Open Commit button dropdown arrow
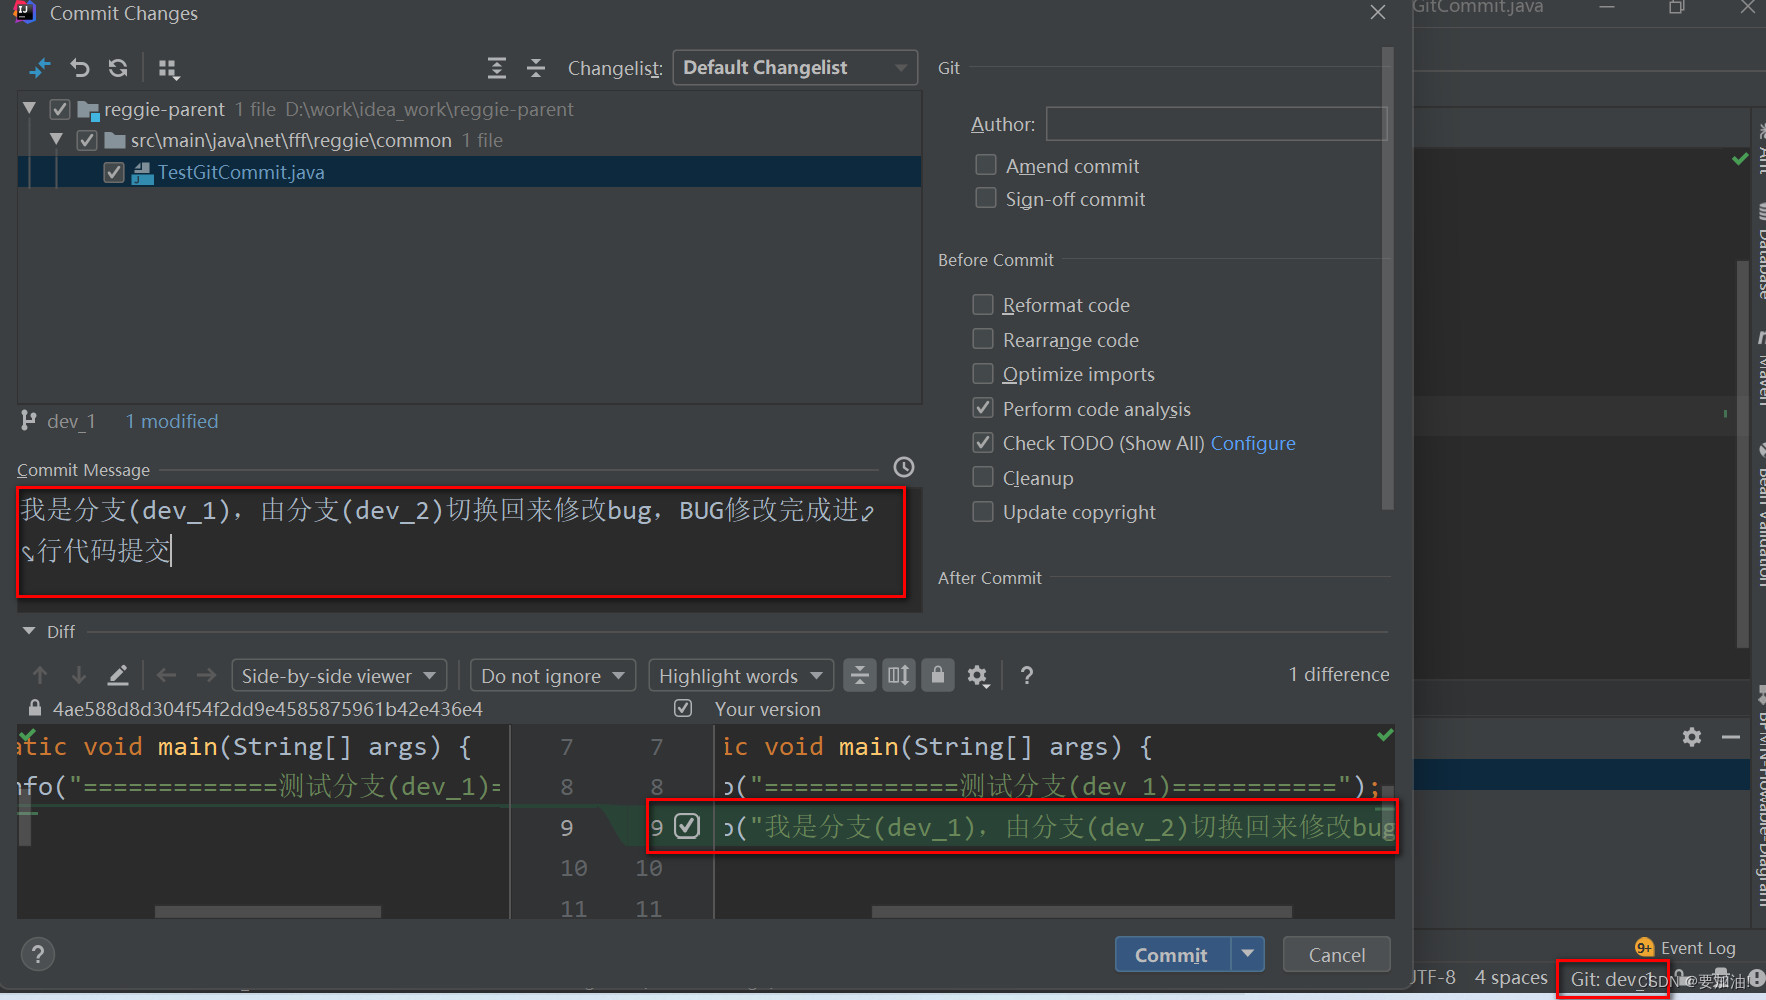Viewport: 1766px width, 1000px height. click(x=1248, y=954)
